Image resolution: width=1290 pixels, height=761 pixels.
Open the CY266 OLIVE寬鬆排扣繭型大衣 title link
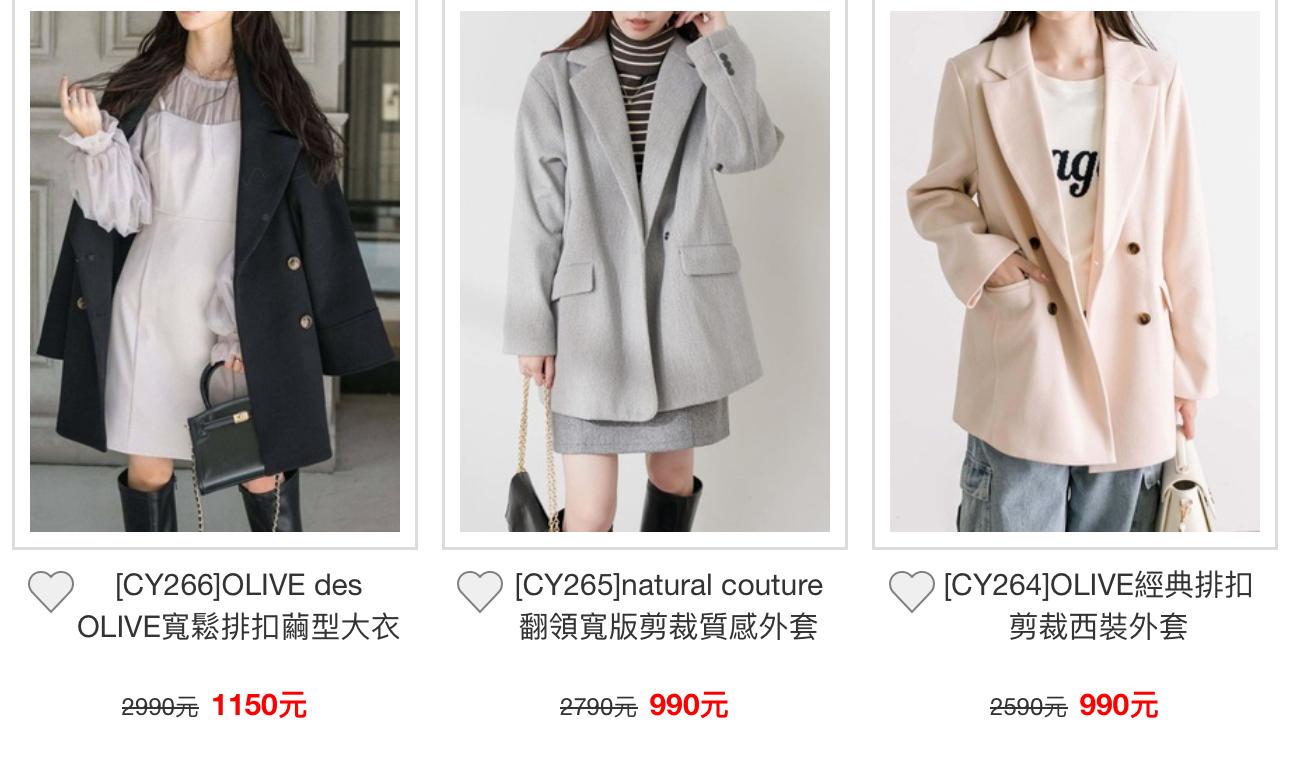coord(238,606)
